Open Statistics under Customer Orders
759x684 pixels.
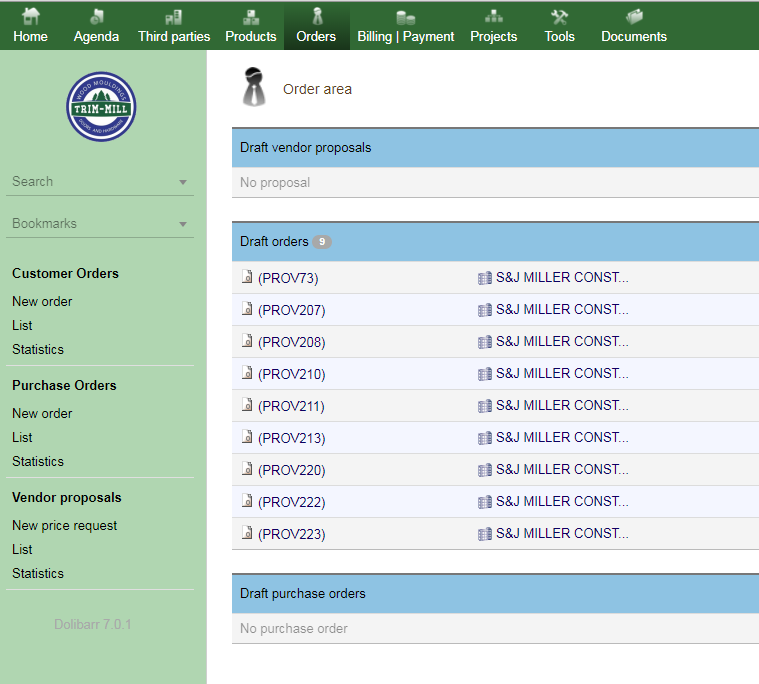tap(38, 350)
